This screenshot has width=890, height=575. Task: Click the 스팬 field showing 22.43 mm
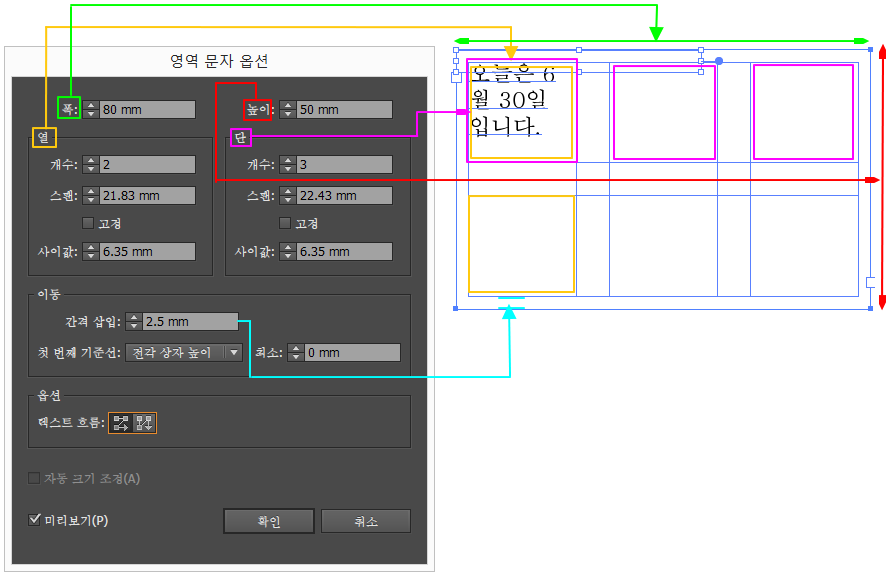pyautogui.click(x=344, y=196)
